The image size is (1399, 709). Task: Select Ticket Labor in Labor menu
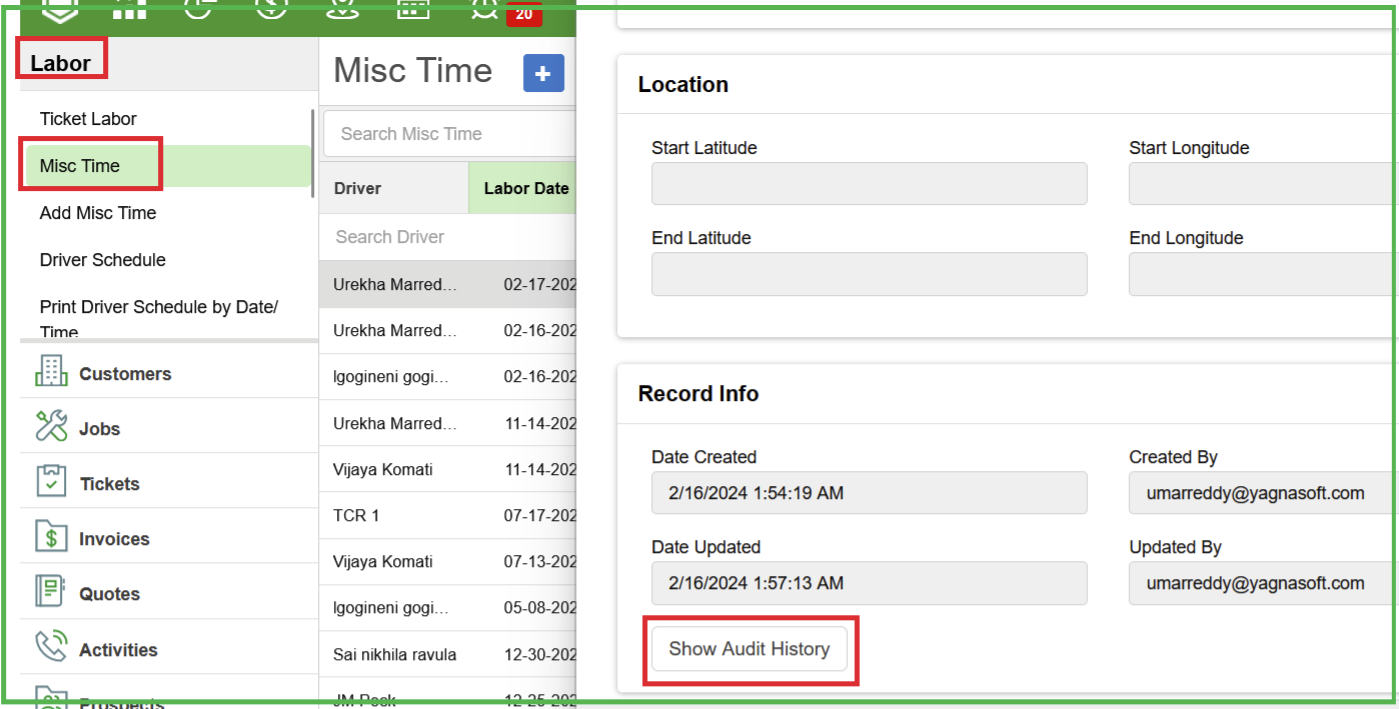(x=88, y=119)
